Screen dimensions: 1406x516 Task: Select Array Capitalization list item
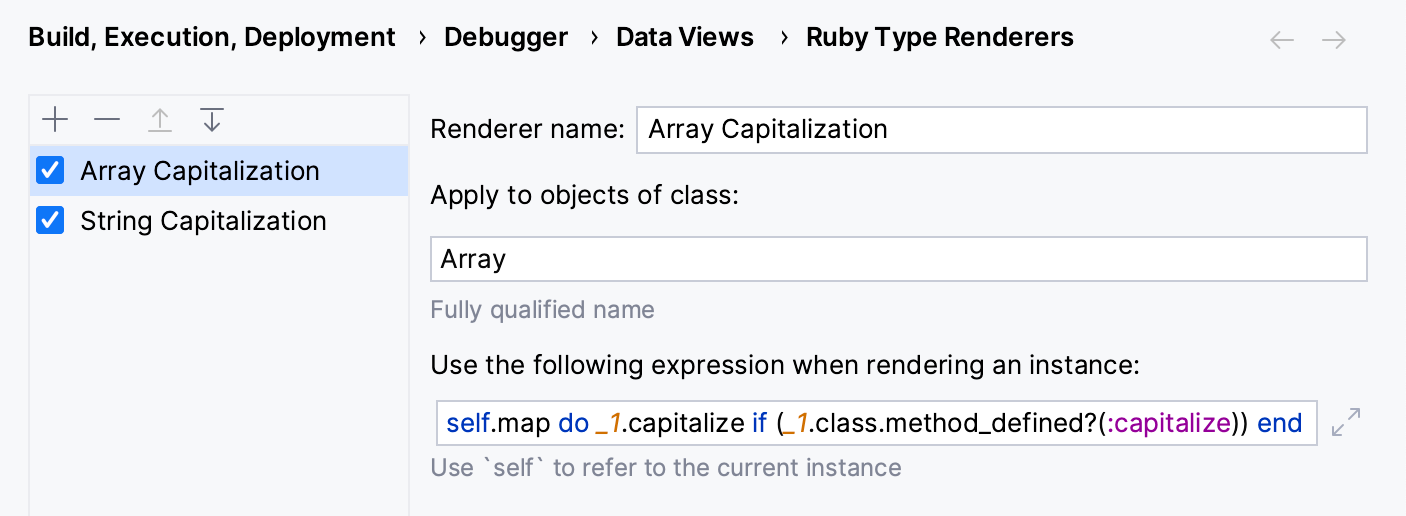tap(200, 171)
